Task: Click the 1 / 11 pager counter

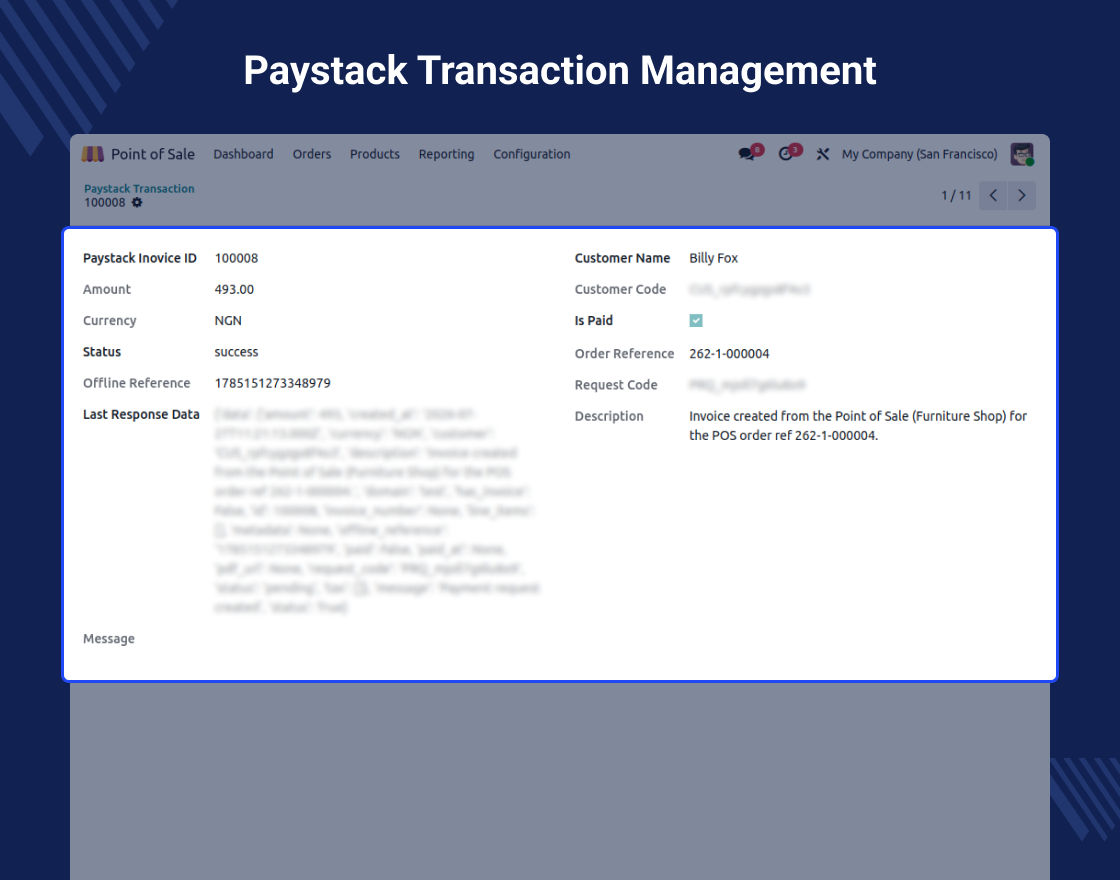Action: tap(956, 196)
